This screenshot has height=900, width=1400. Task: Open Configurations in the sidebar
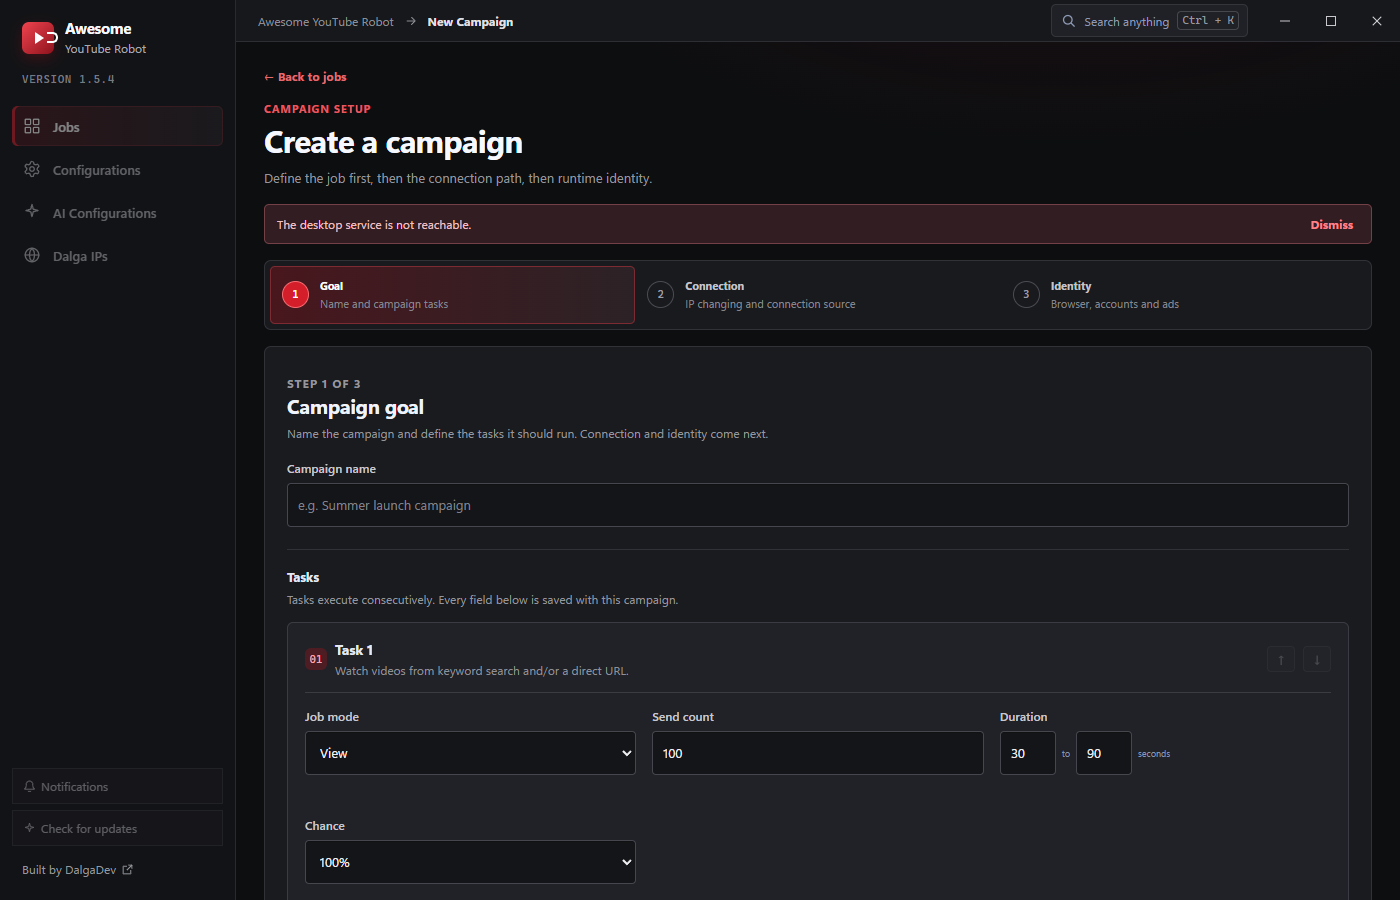117,170
